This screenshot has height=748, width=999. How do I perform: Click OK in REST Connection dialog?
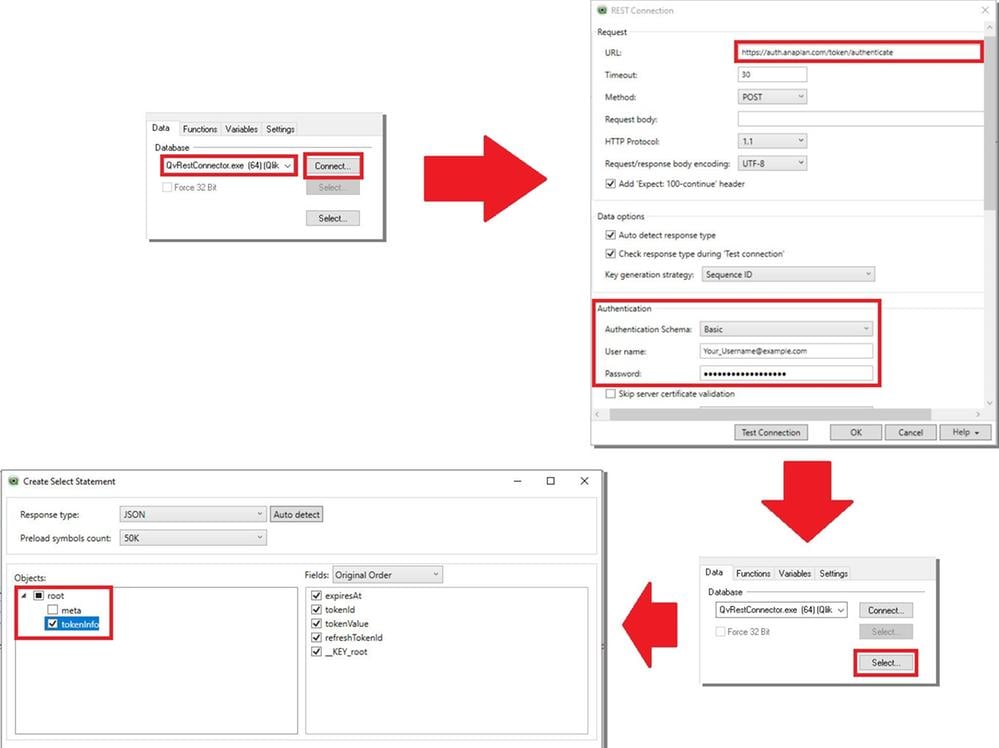856,432
